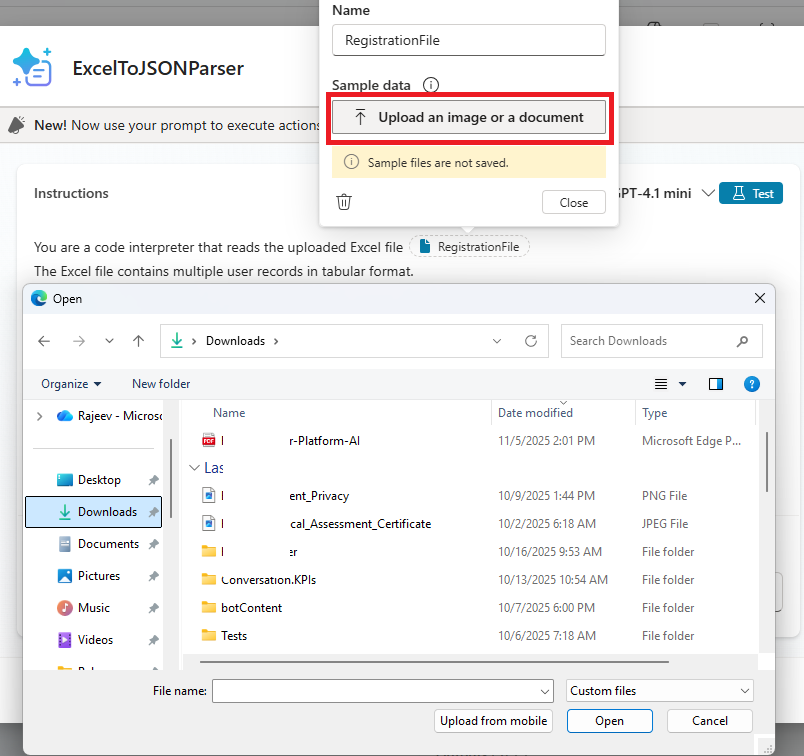804x756 pixels.
Task: Click the back navigation arrow in the Open dialog
Action: coord(44,340)
